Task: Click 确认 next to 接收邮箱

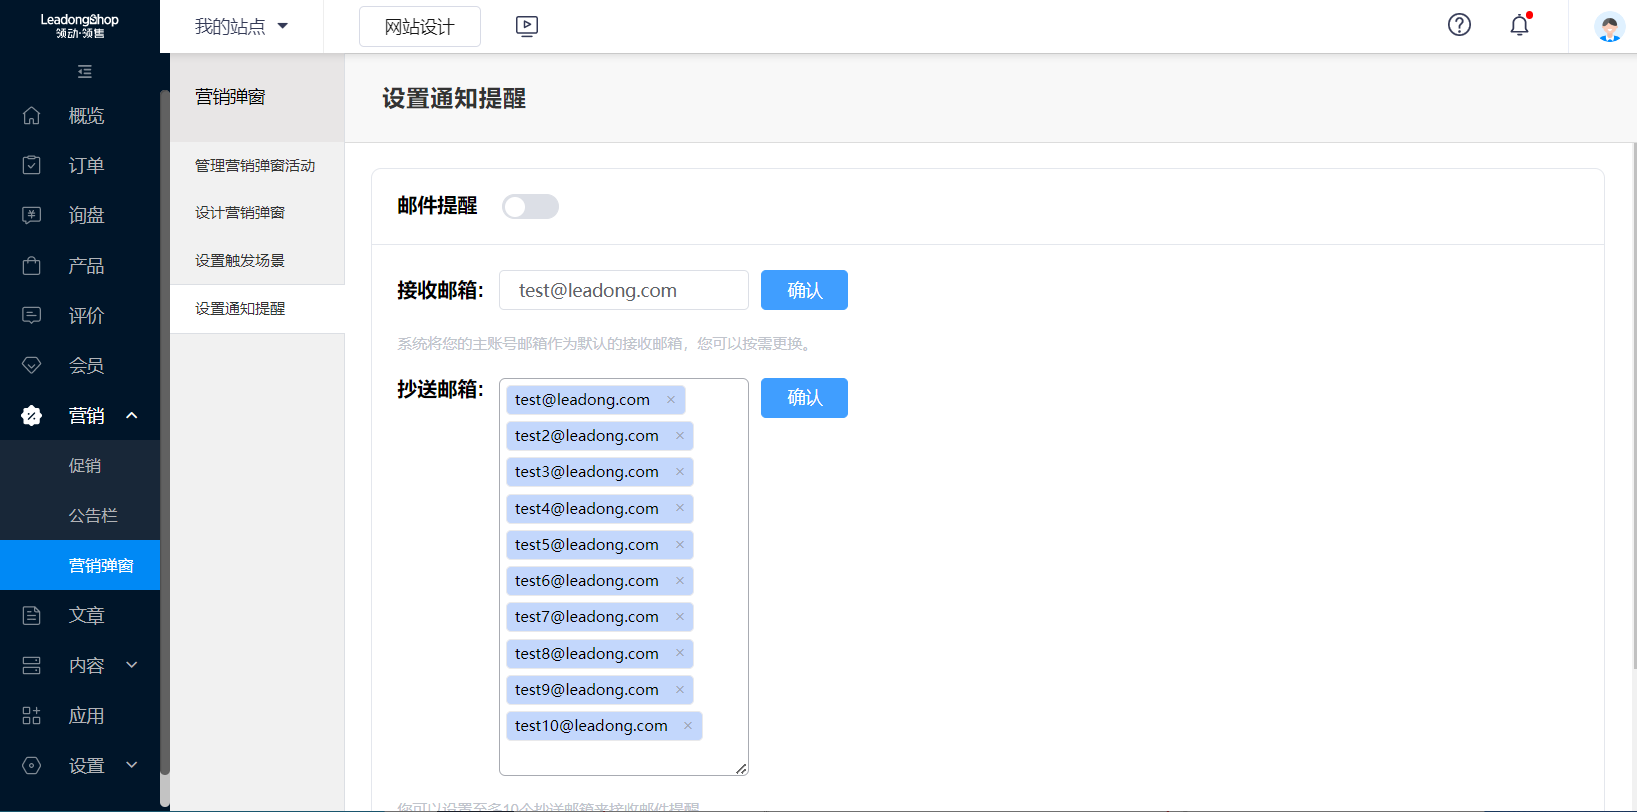Action: point(804,290)
